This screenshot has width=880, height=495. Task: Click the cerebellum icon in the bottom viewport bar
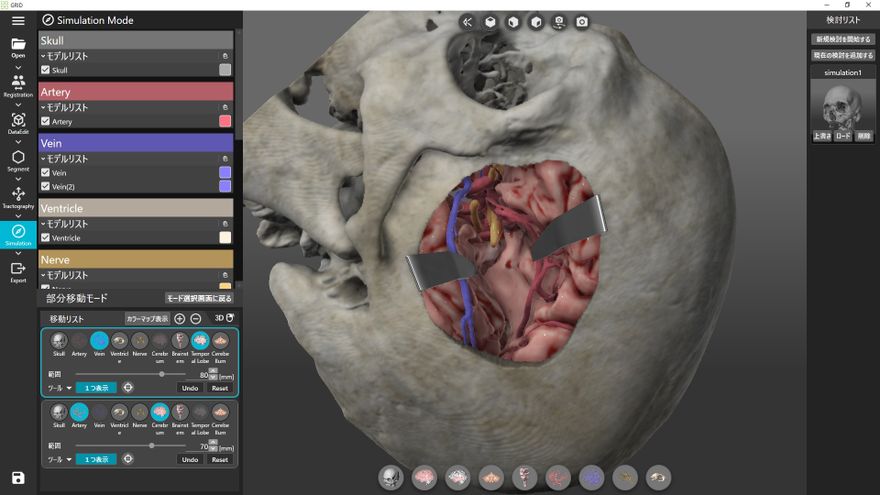pos(491,478)
